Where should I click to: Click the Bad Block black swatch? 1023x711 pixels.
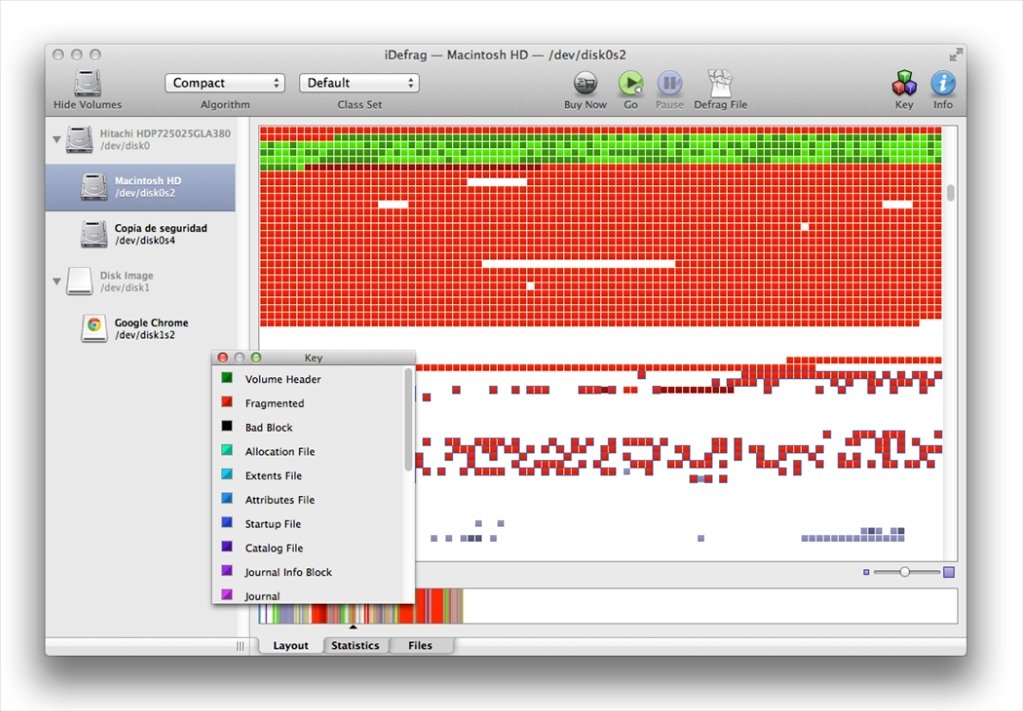pyautogui.click(x=227, y=426)
